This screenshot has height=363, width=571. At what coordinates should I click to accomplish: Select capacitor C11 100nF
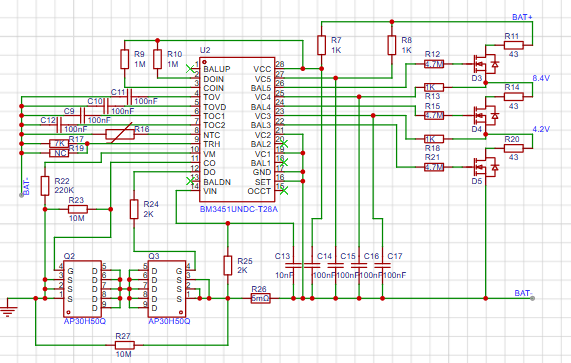click(x=129, y=97)
